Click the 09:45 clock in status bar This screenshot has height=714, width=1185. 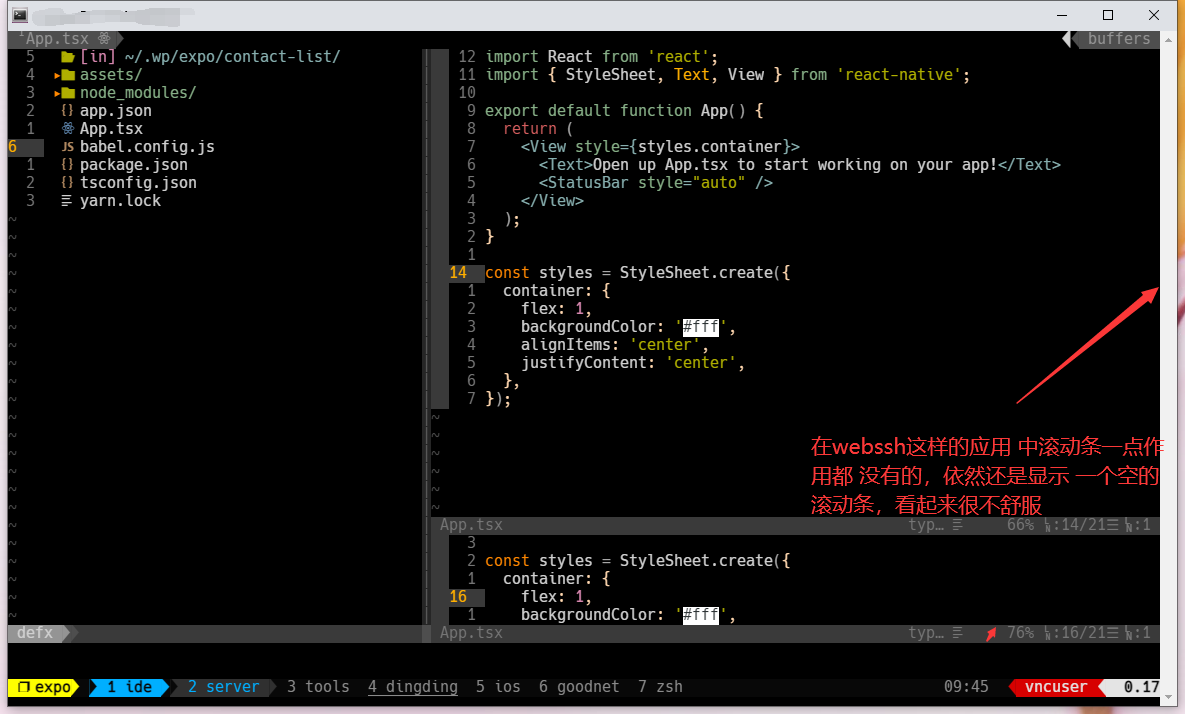[966, 687]
